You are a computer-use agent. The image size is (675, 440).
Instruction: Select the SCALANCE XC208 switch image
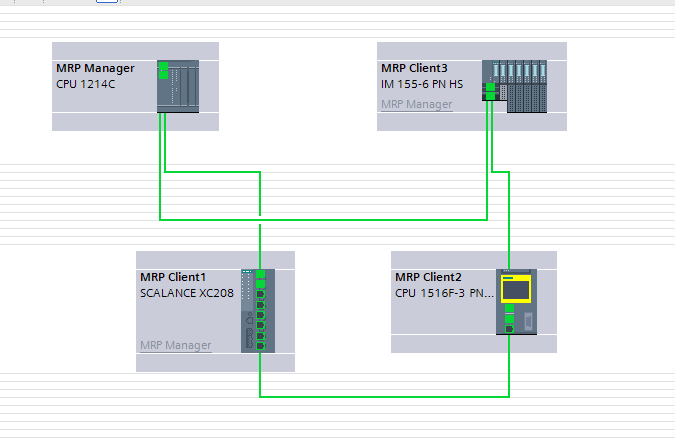tap(255, 310)
